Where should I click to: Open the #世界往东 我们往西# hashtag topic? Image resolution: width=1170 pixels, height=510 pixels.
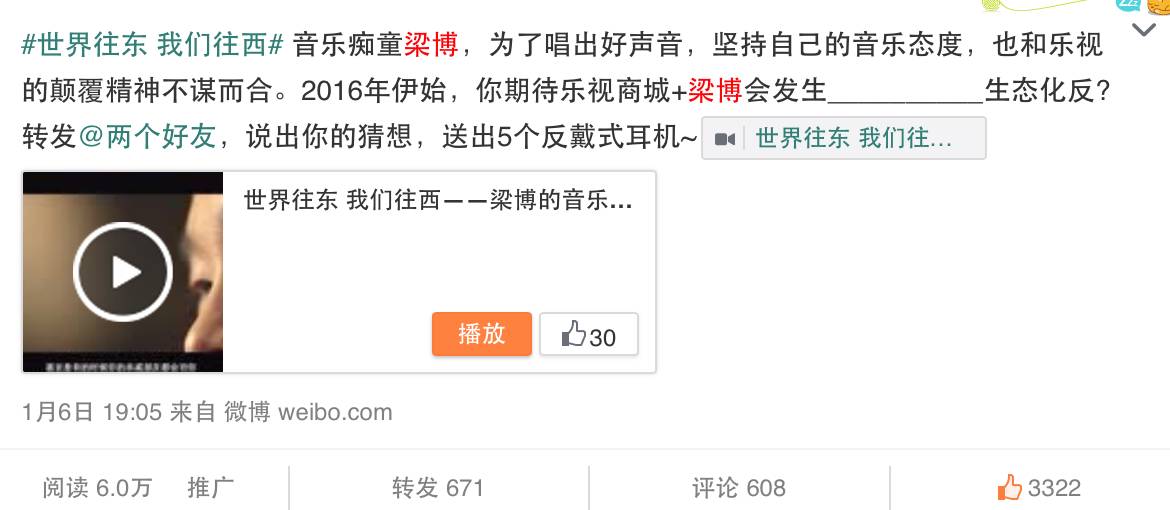point(152,46)
